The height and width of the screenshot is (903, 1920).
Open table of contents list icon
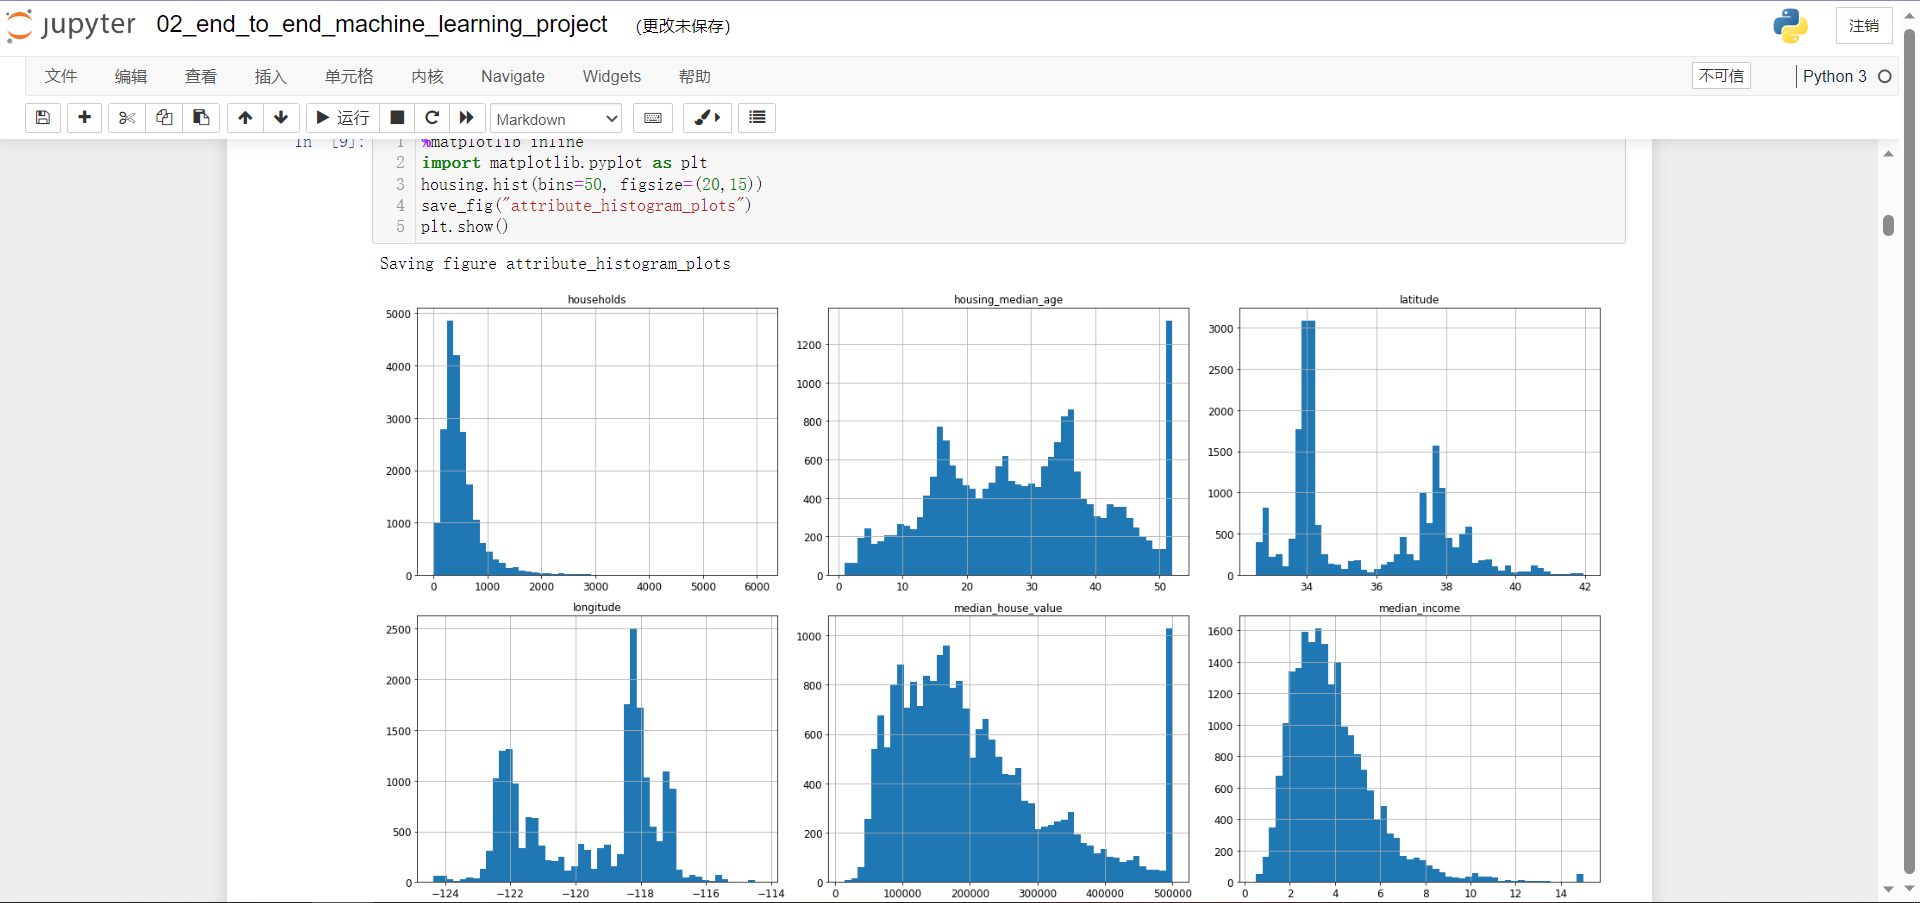point(757,118)
